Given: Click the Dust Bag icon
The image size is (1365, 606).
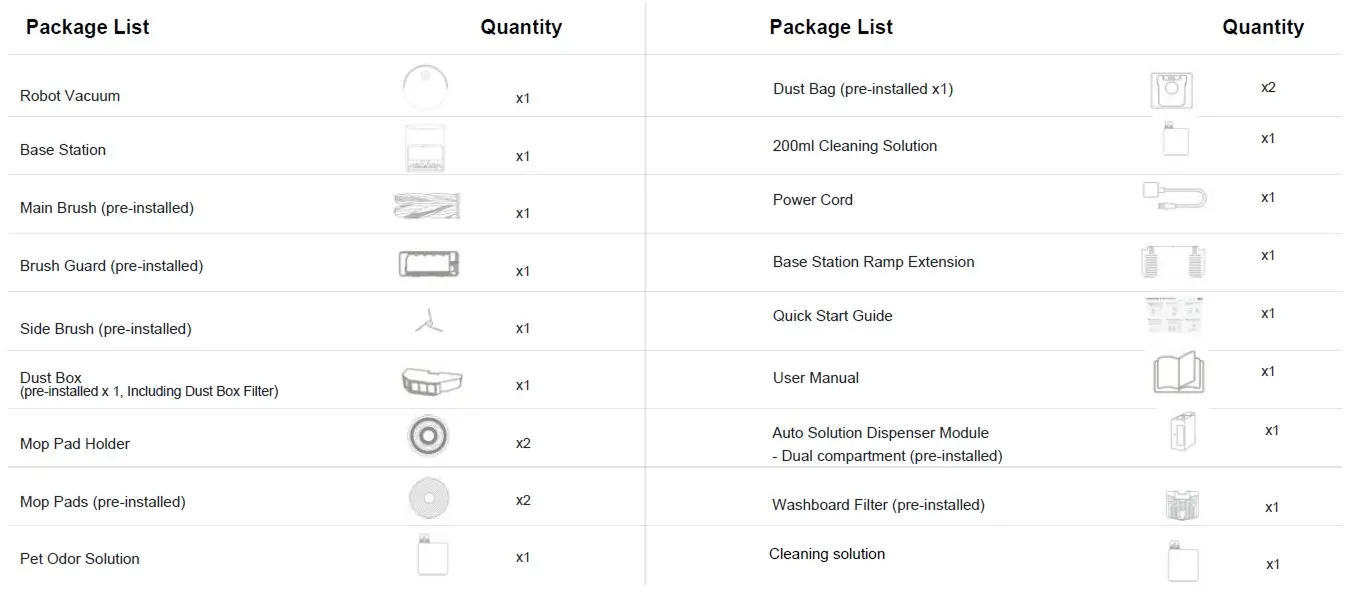Looking at the screenshot, I should tap(1170, 89).
